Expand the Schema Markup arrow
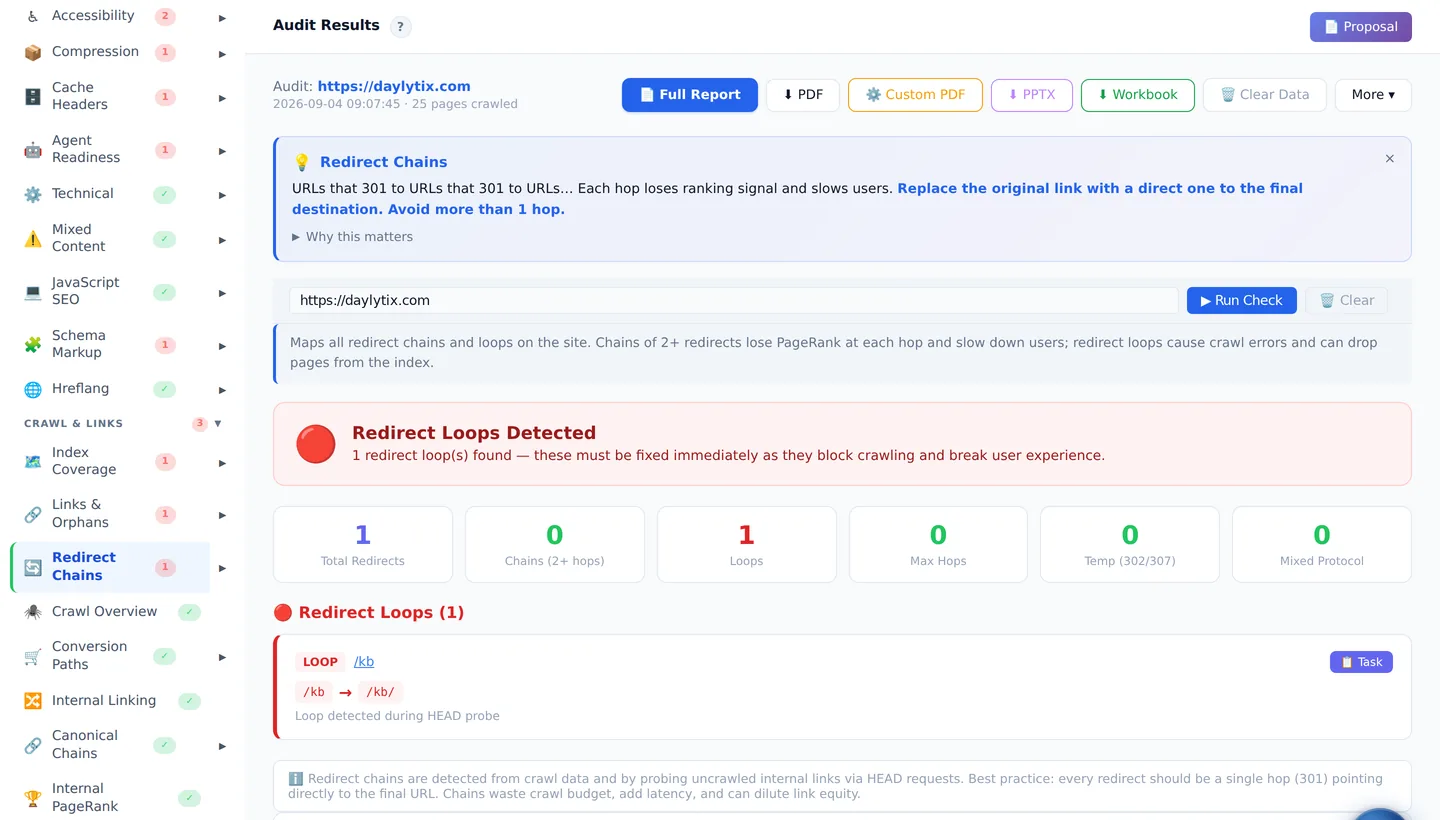1440x820 pixels. coord(222,346)
